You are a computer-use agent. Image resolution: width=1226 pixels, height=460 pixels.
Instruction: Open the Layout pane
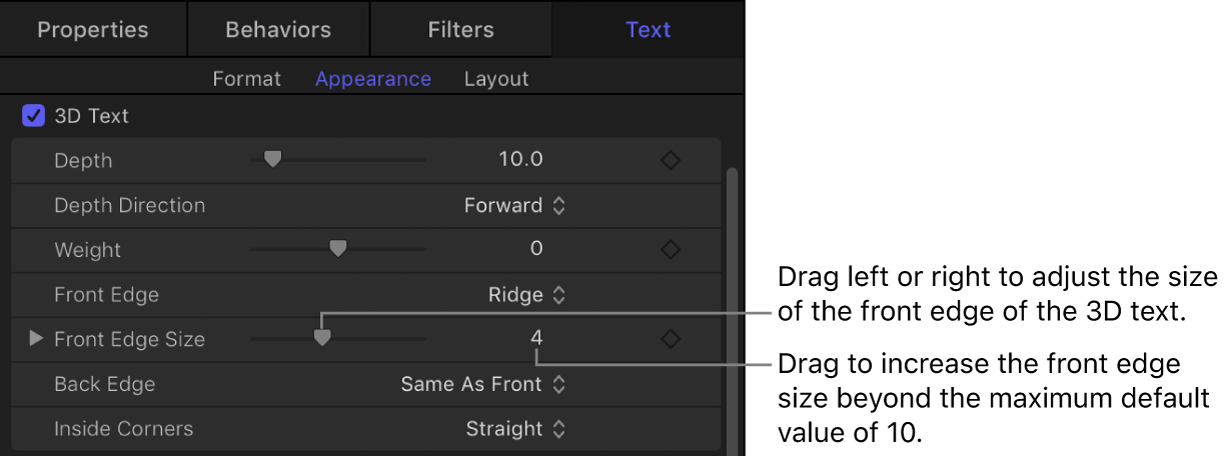click(x=496, y=79)
